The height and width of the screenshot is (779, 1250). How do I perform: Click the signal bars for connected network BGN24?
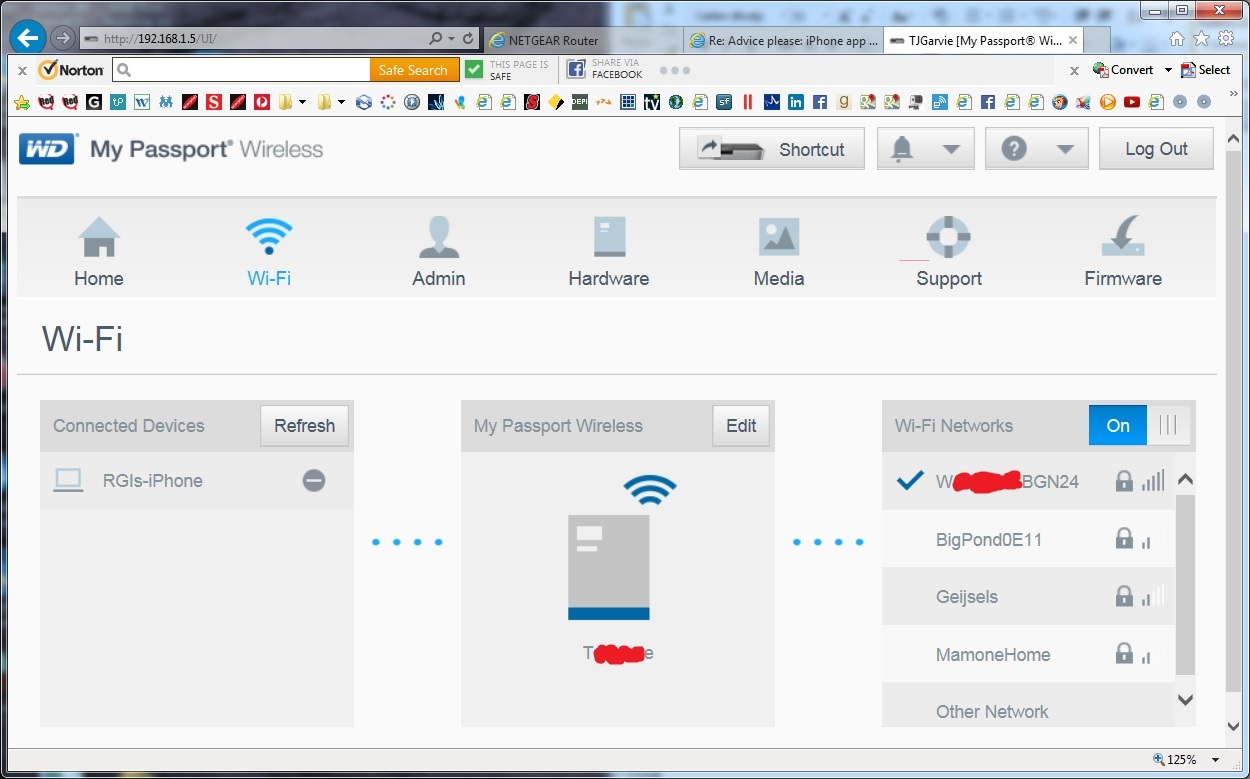tap(1153, 481)
